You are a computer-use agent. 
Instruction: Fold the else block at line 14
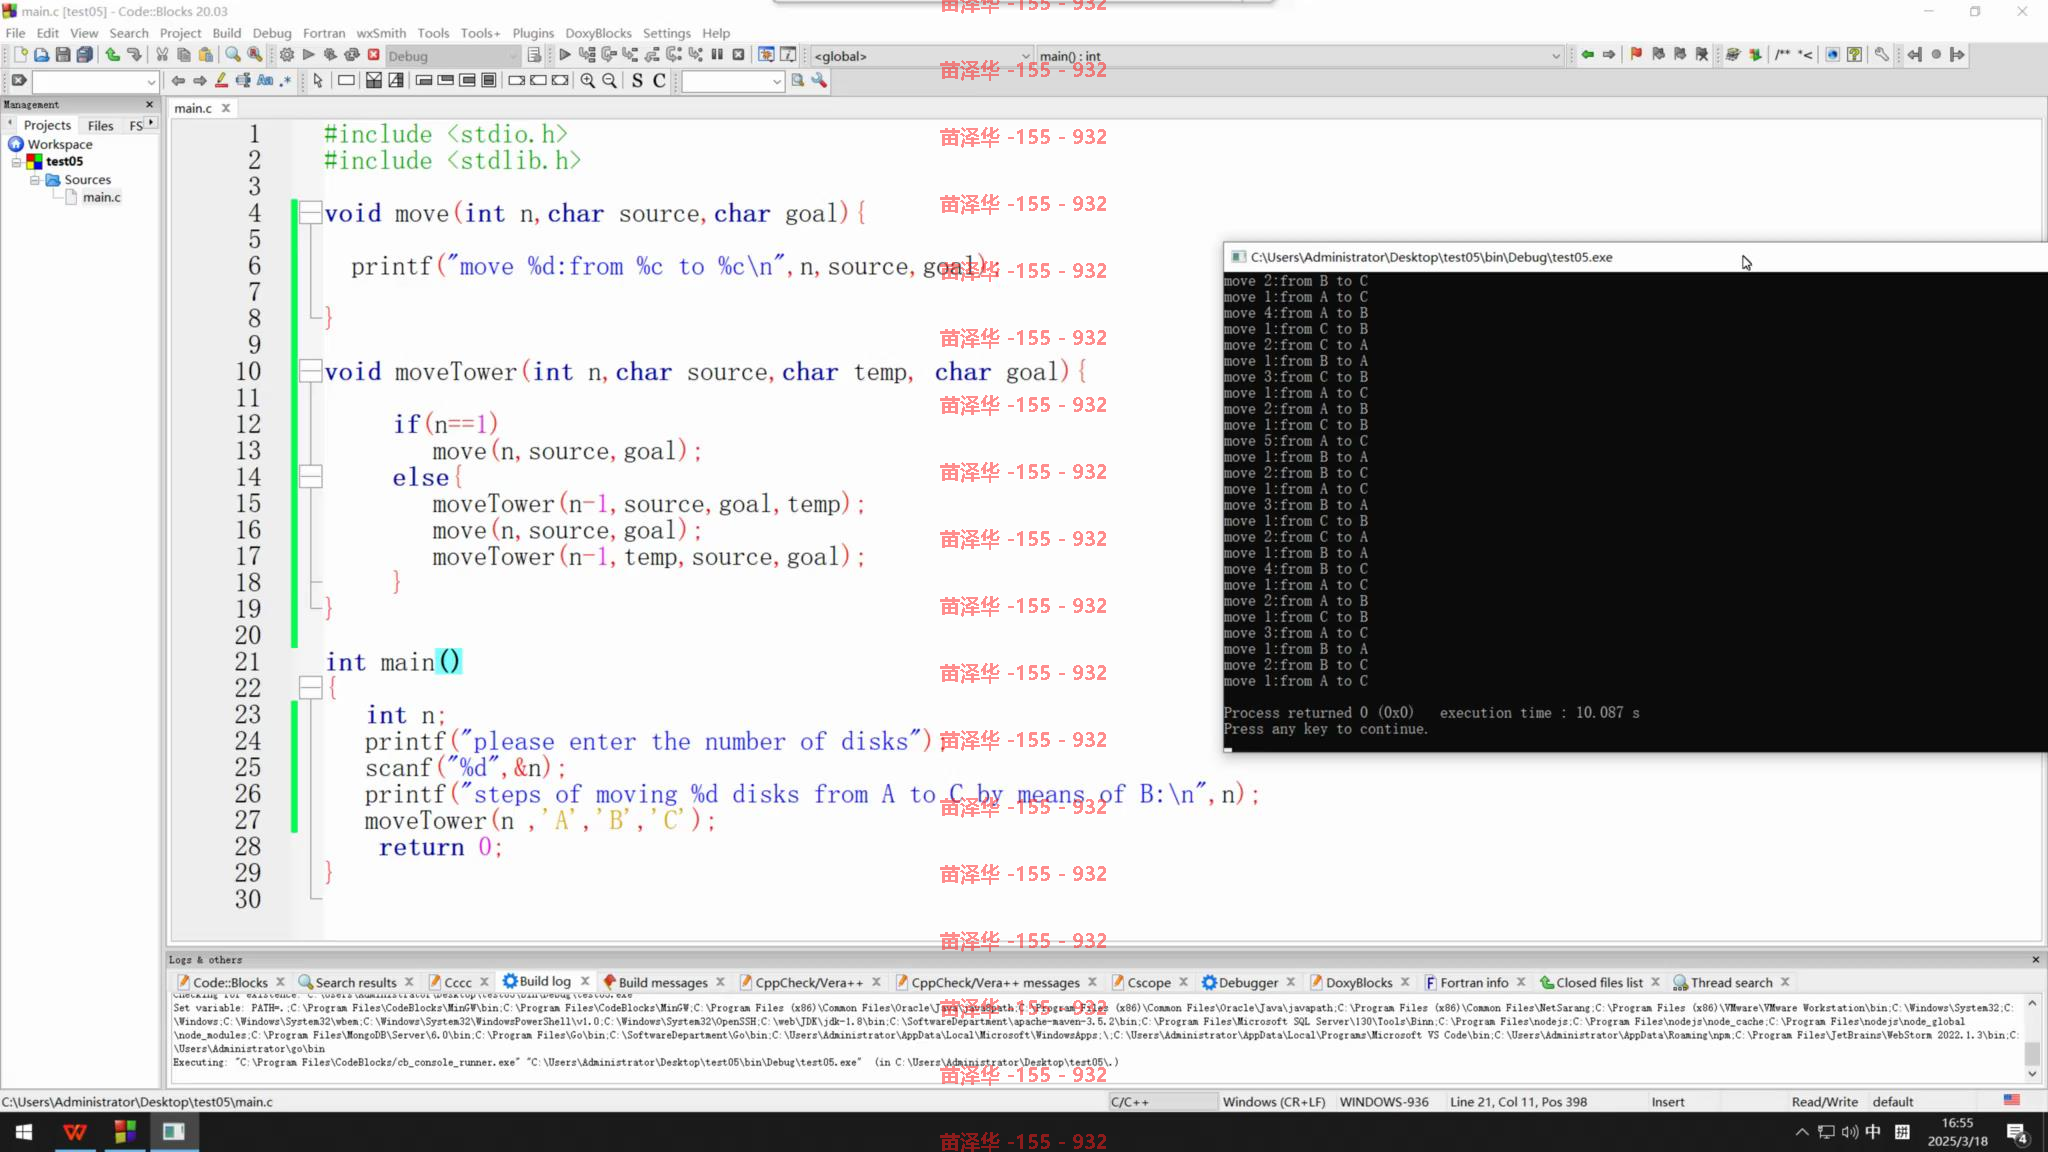point(311,476)
